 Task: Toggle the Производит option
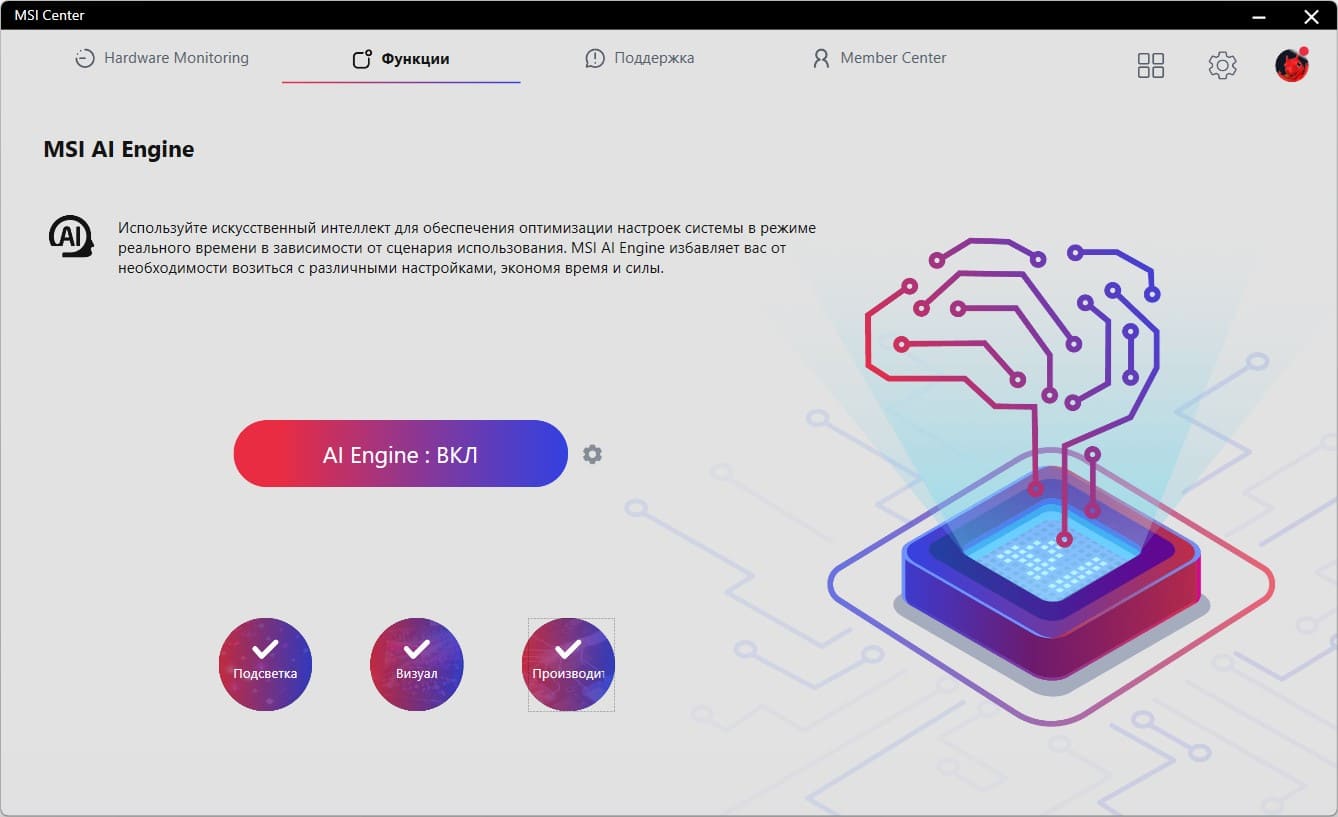coord(569,664)
